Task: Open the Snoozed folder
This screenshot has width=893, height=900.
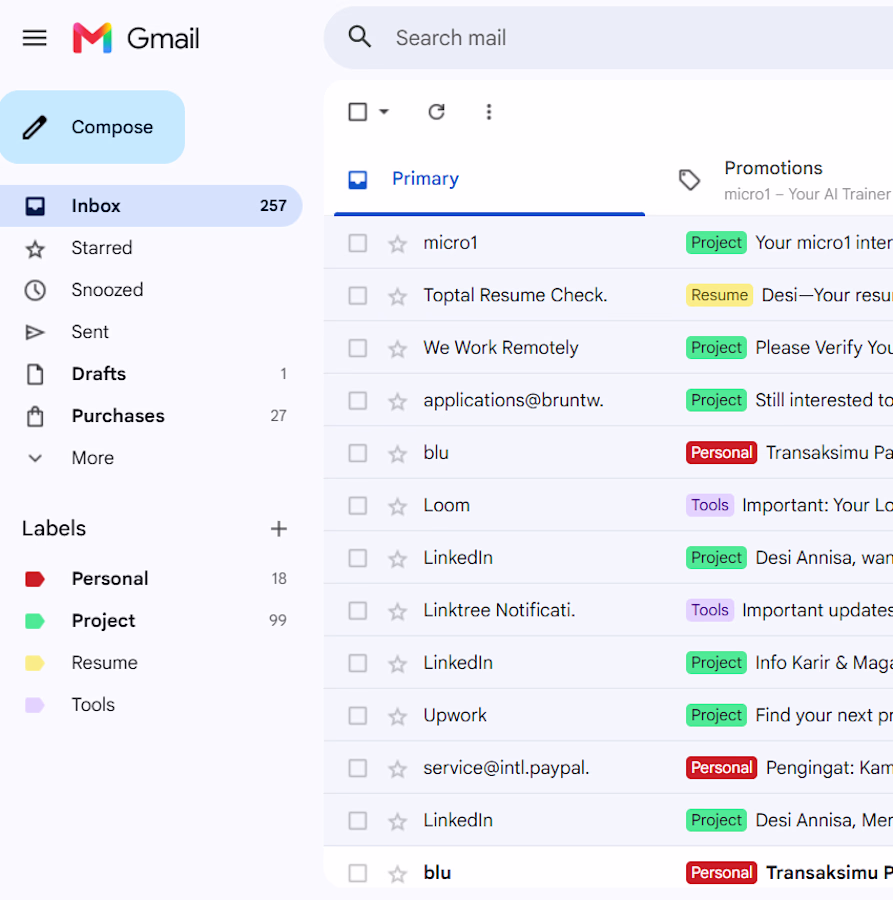Action: (151, 290)
